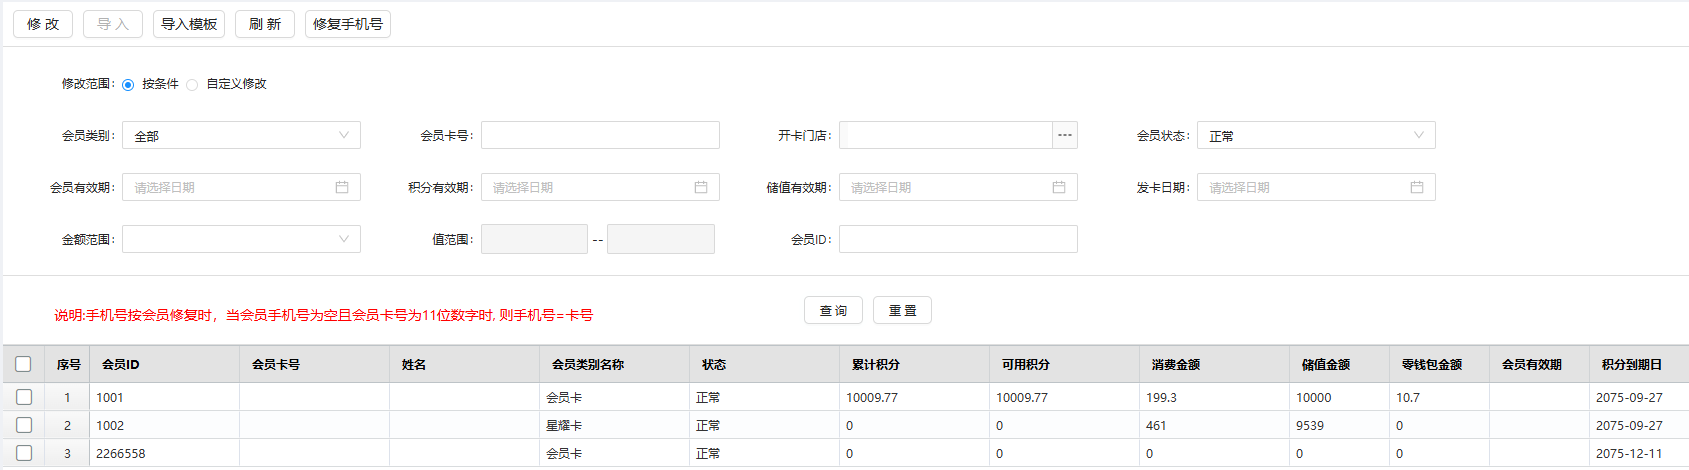Open calendar icon for 储值有效期 date field
Viewport: 1689px width, 470px height.
click(1059, 187)
